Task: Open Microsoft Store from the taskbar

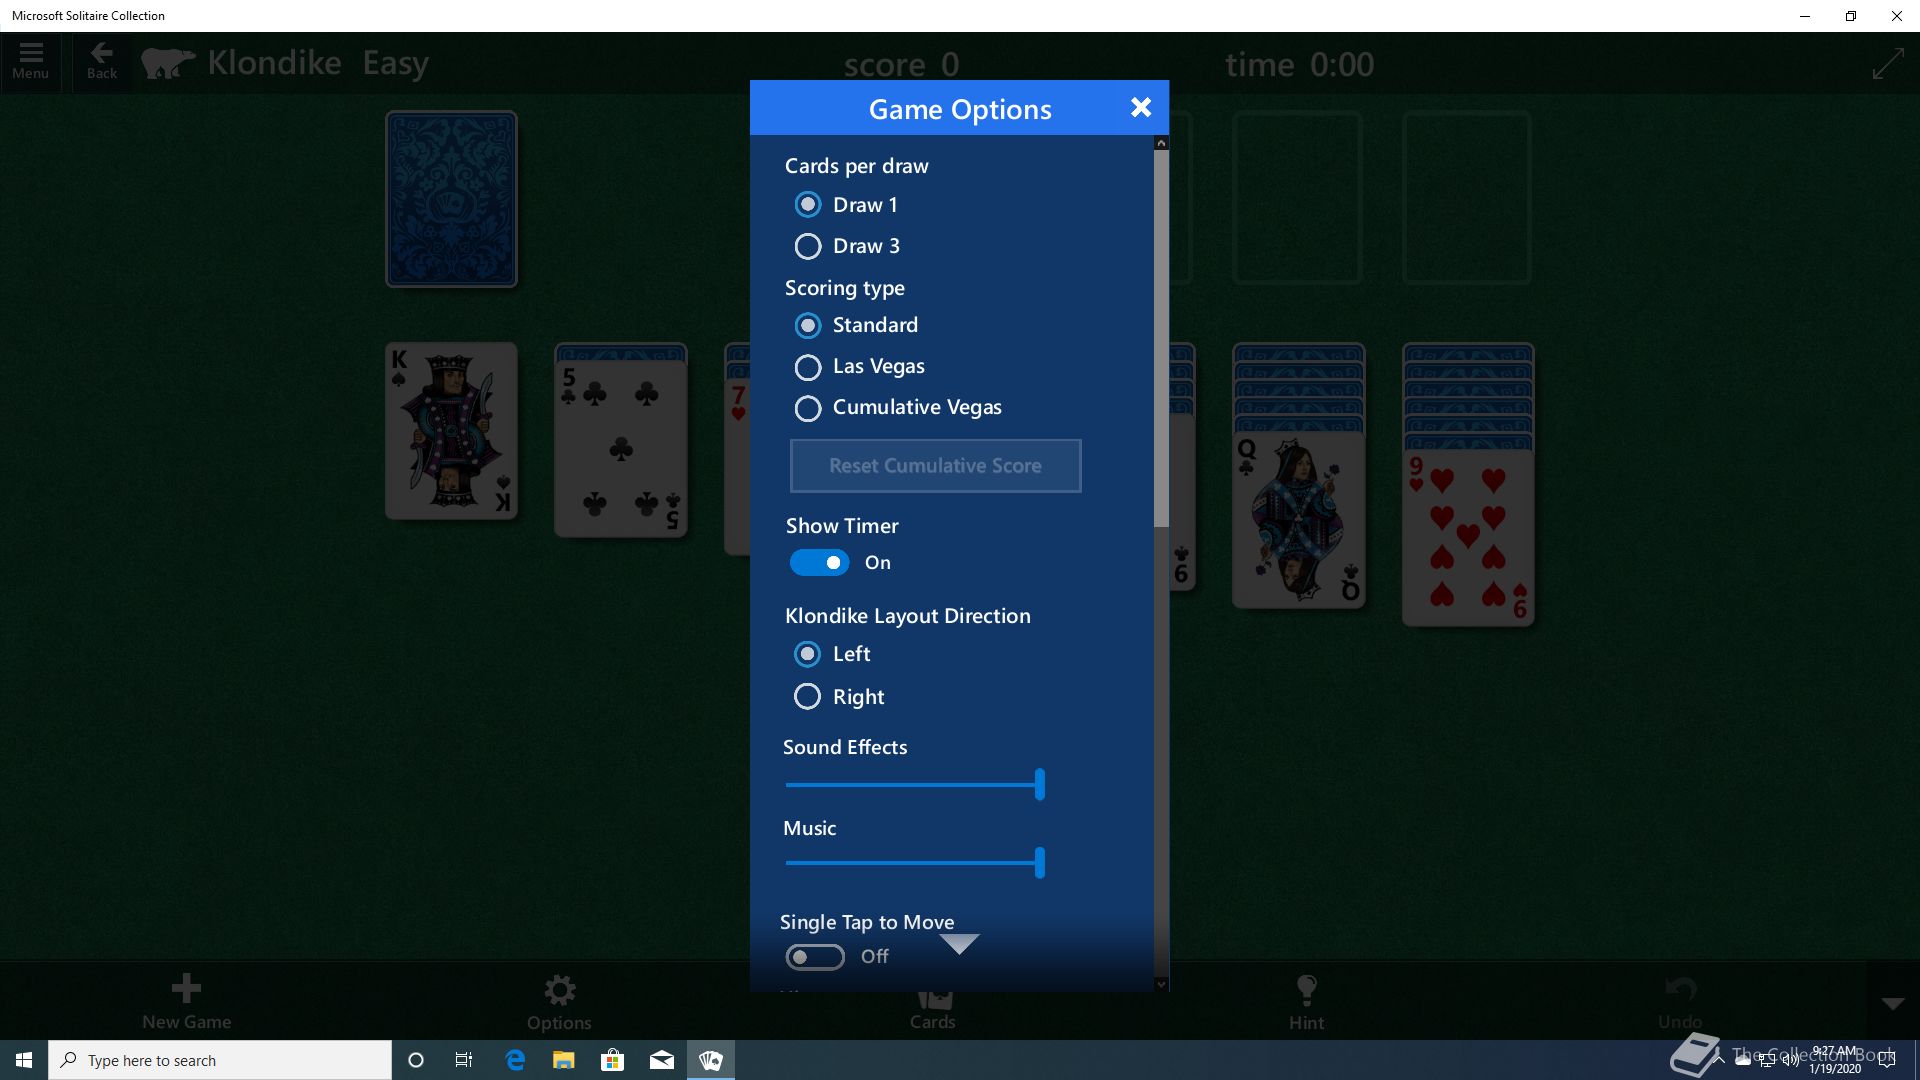Action: (x=612, y=1060)
